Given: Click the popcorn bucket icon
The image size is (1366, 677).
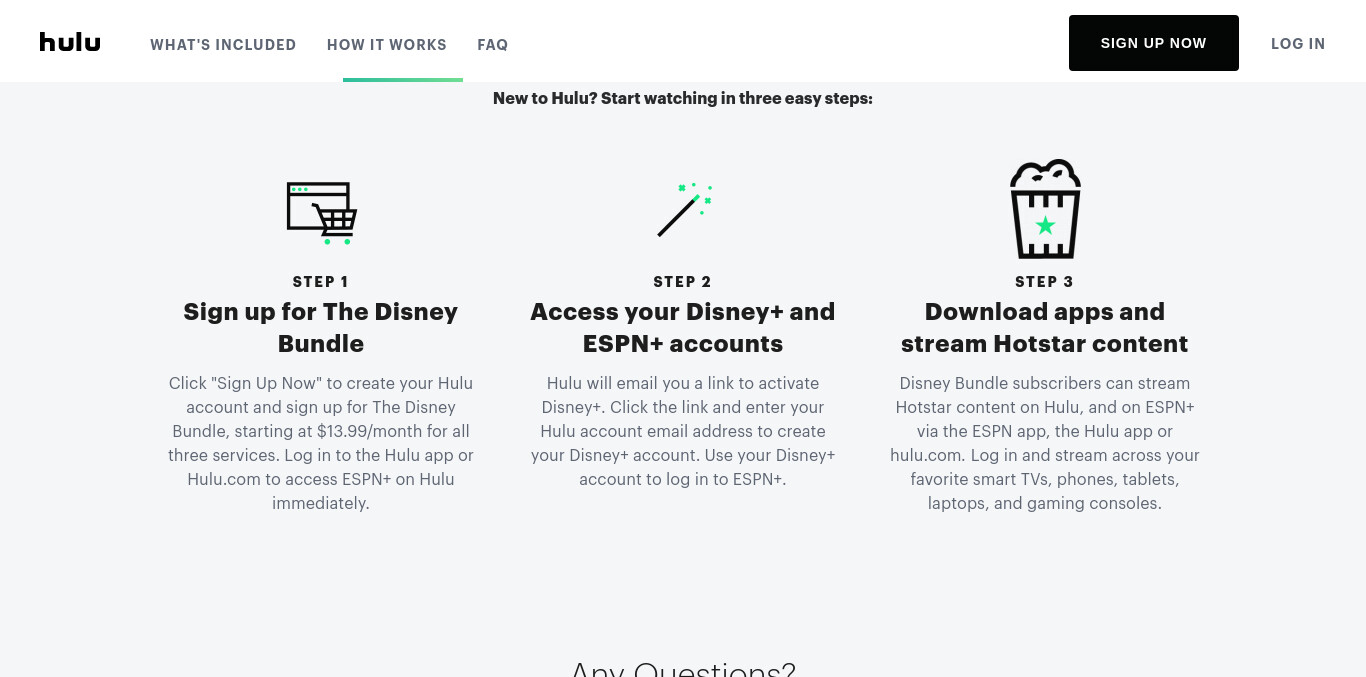Looking at the screenshot, I should click(x=1045, y=209).
